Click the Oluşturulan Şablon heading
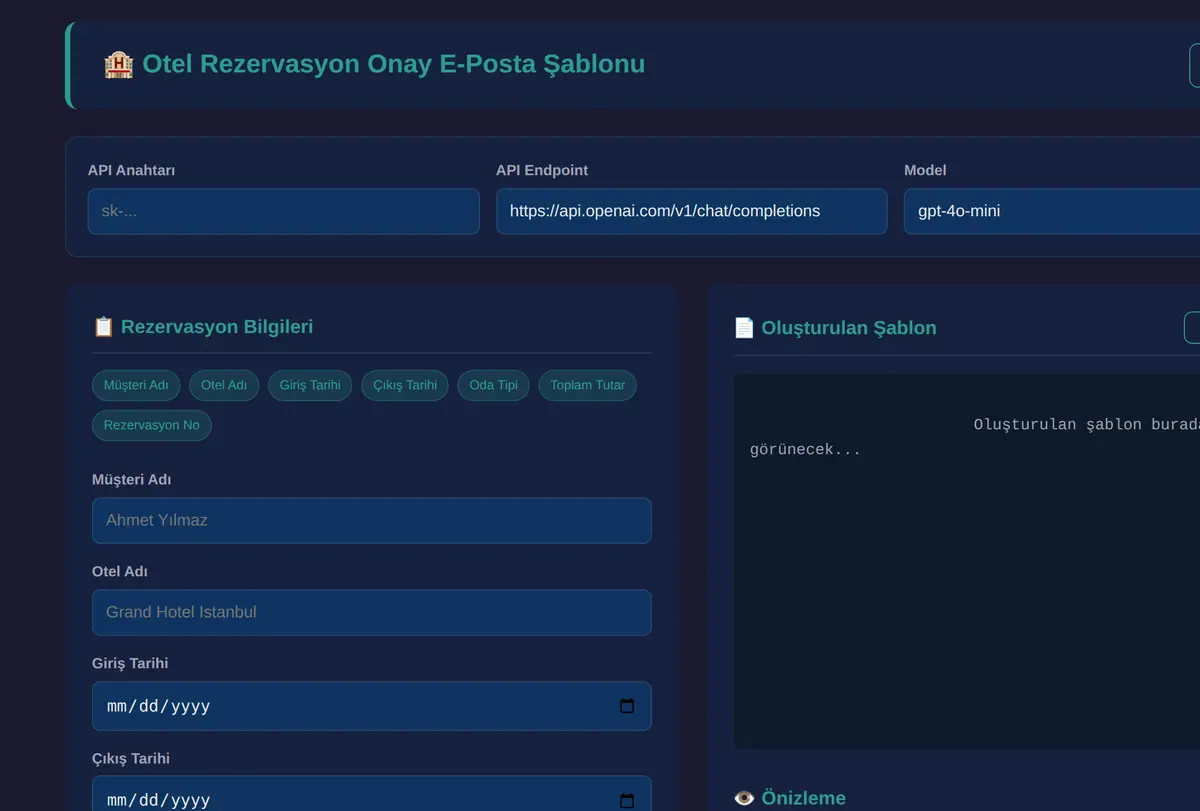Viewport: 1200px width, 811px height. [x=849, y=328]
